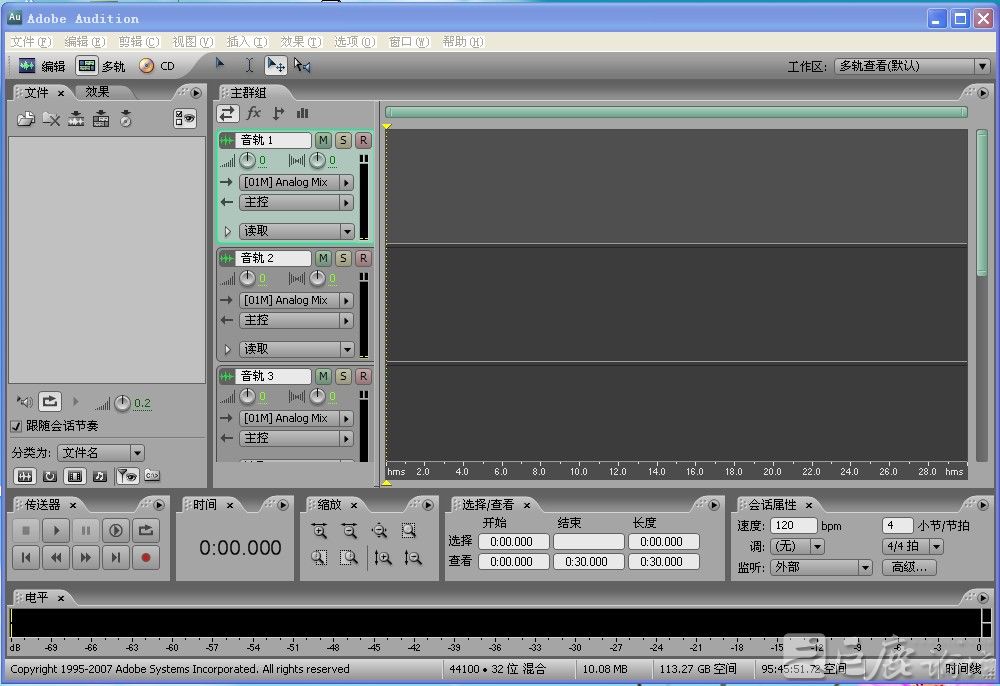Show track sends view
The width and height of the screenshot is (1000, 686).
coord(278,113)
